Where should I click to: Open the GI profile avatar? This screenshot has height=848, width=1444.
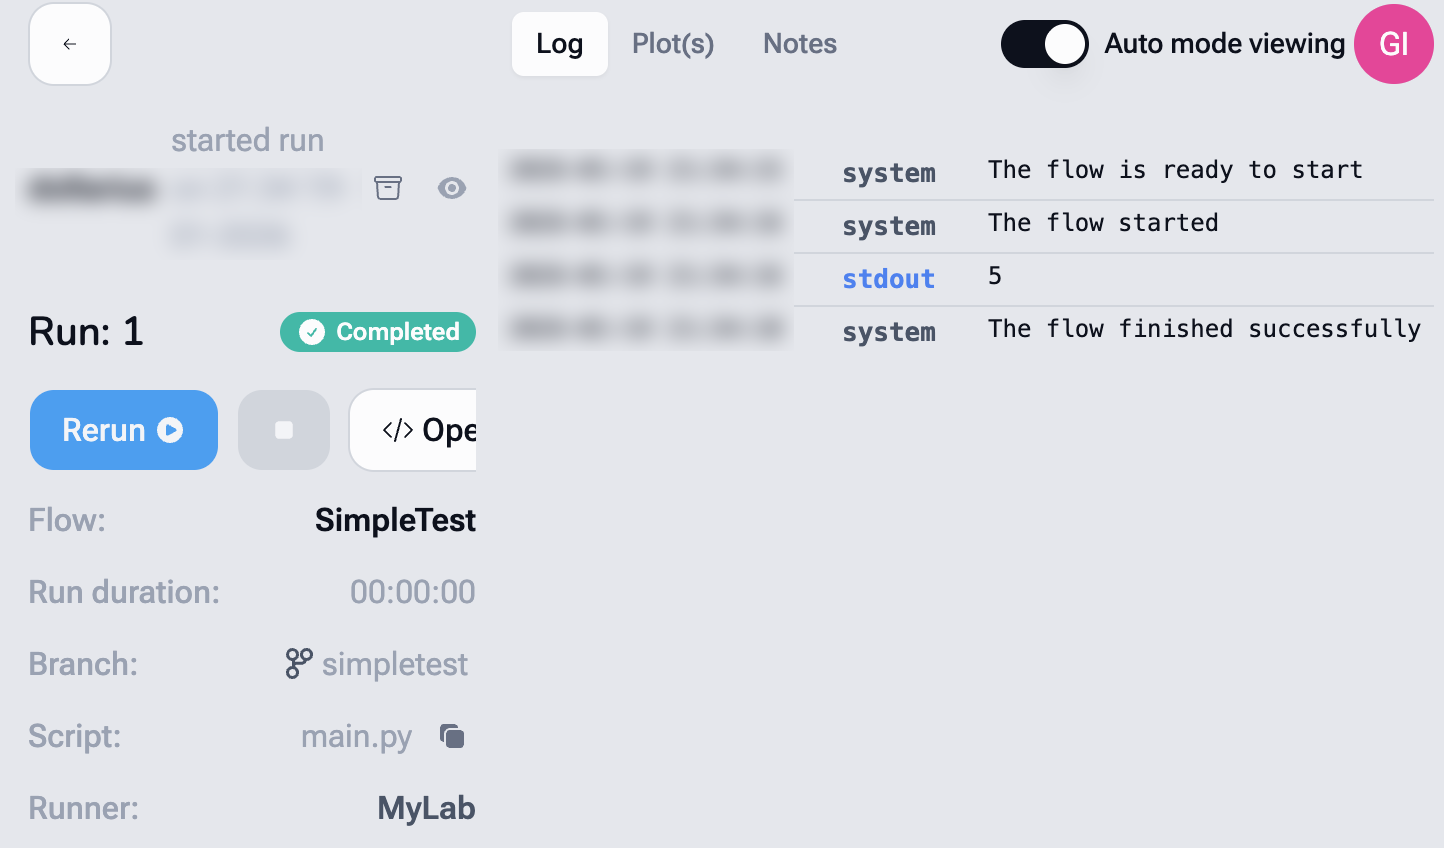point(1393,44)
